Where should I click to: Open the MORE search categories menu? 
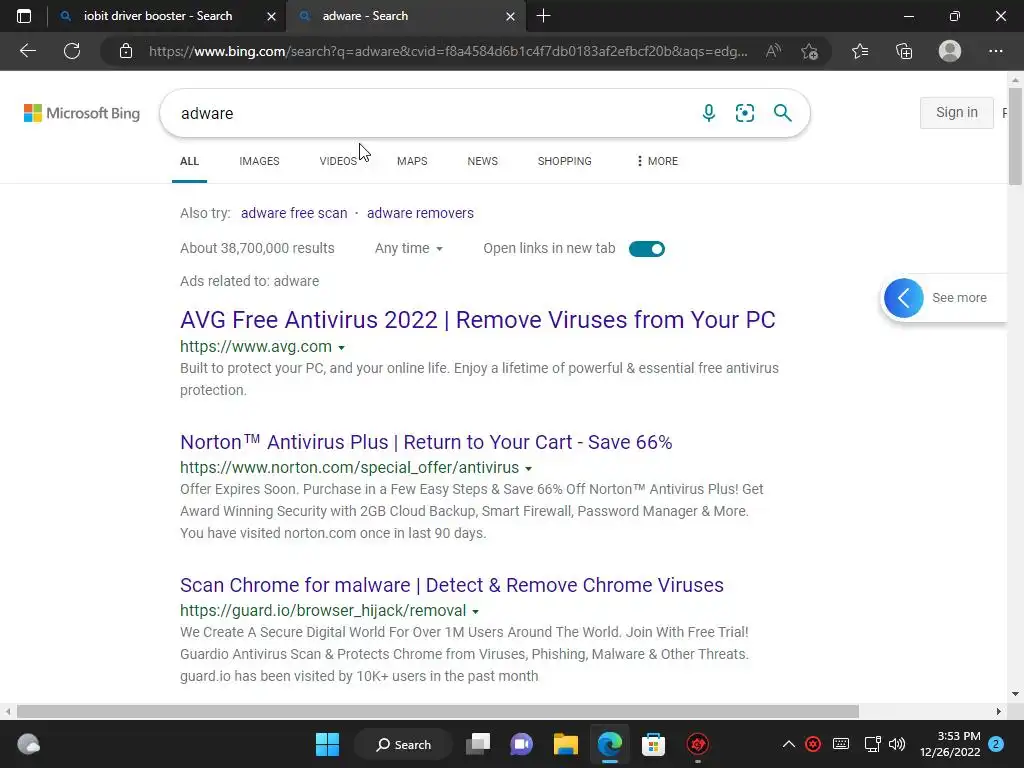[x=657, y=161]
